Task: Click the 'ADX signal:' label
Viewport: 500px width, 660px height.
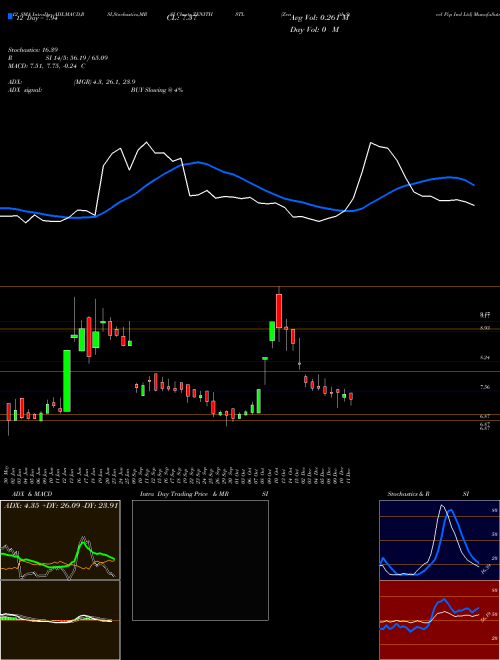Action: 24,90
